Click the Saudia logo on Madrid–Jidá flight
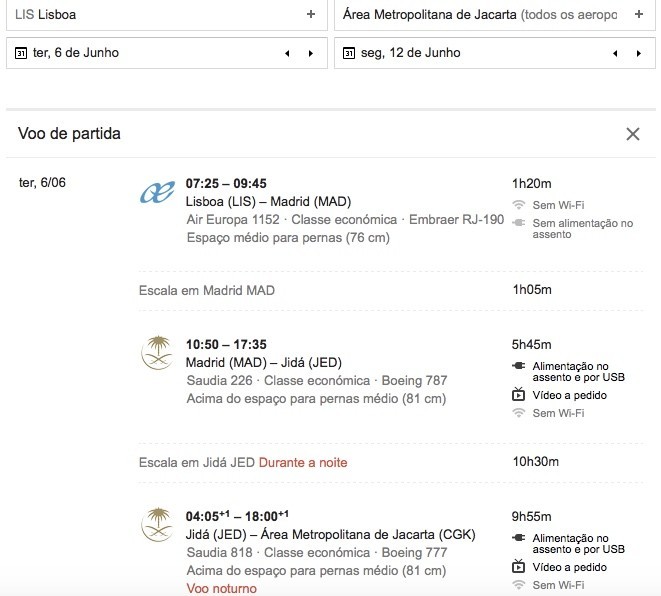Image resolution: width=661 pixels, height=596 pixels. (x=157, y=353)
